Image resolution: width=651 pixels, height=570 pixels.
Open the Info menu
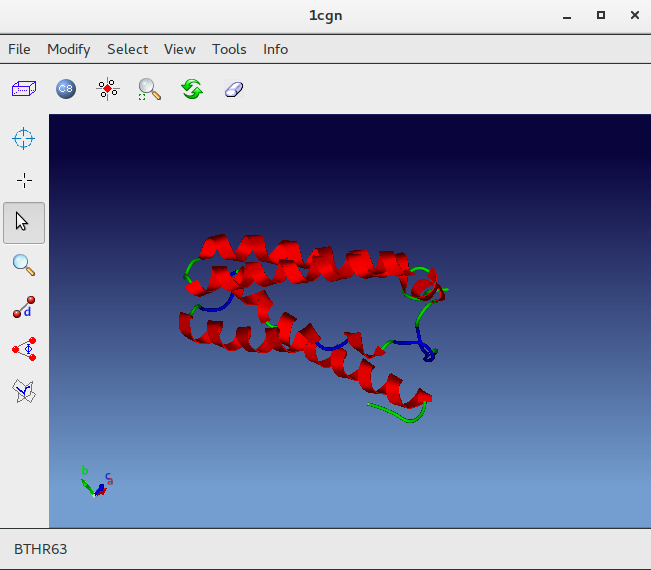pos(275,49)
